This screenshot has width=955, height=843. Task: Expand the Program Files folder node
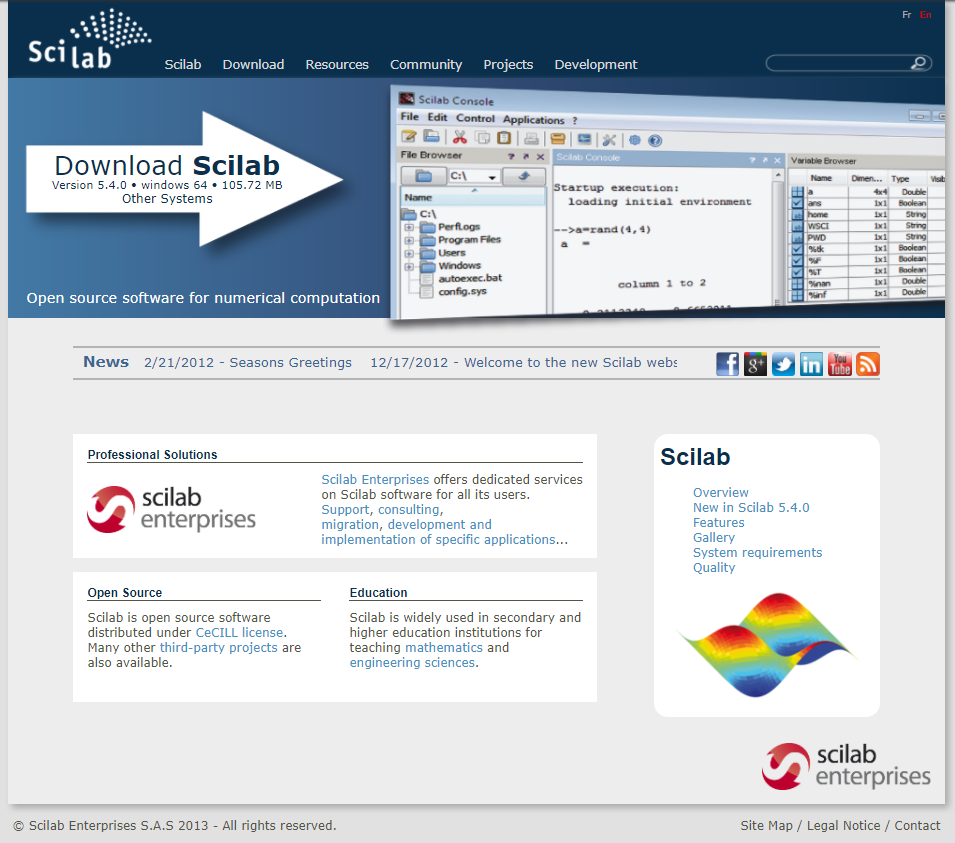click(x=409, y=240)
